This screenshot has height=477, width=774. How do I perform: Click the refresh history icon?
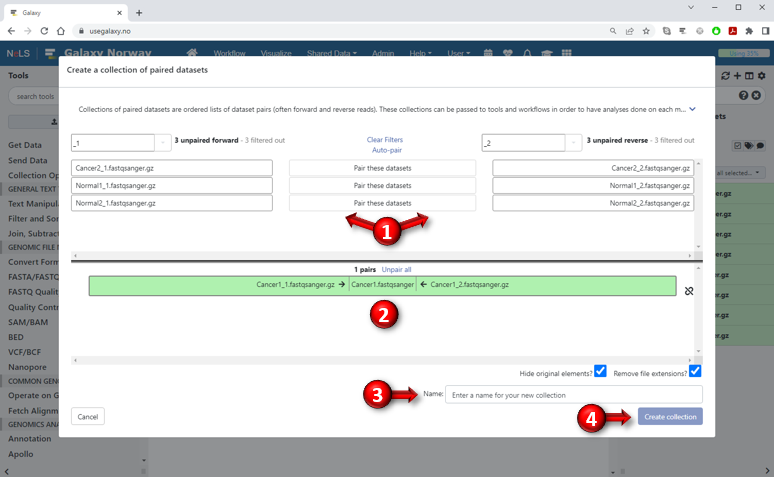pos(724,76)
